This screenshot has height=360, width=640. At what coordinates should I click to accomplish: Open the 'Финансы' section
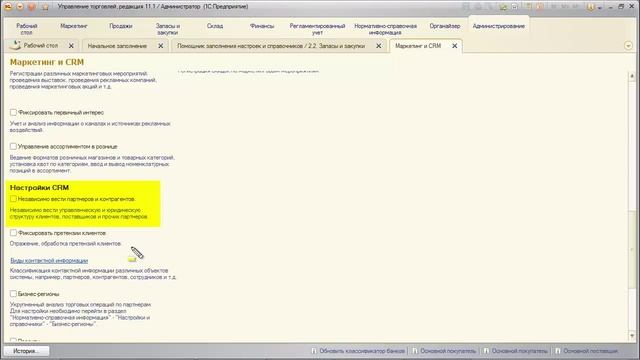pyautogui.click(x=262, y=26)
